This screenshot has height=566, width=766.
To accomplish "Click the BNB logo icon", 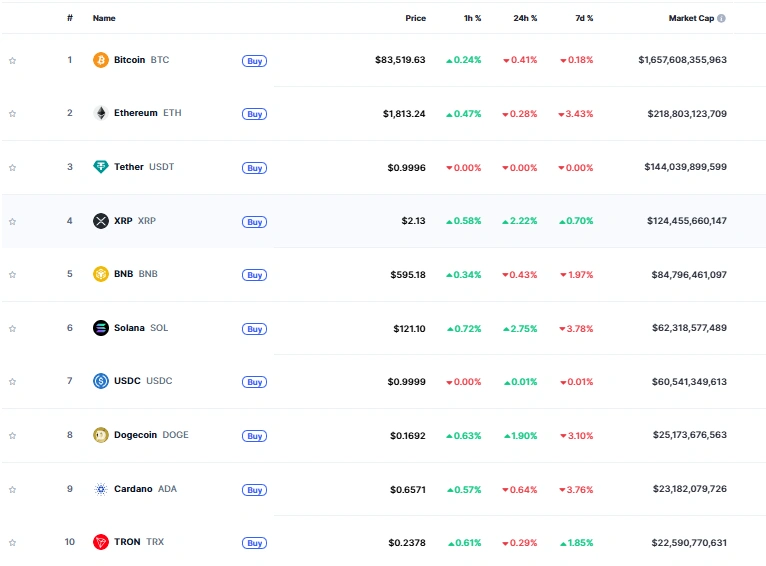I will tap(100, 274).
